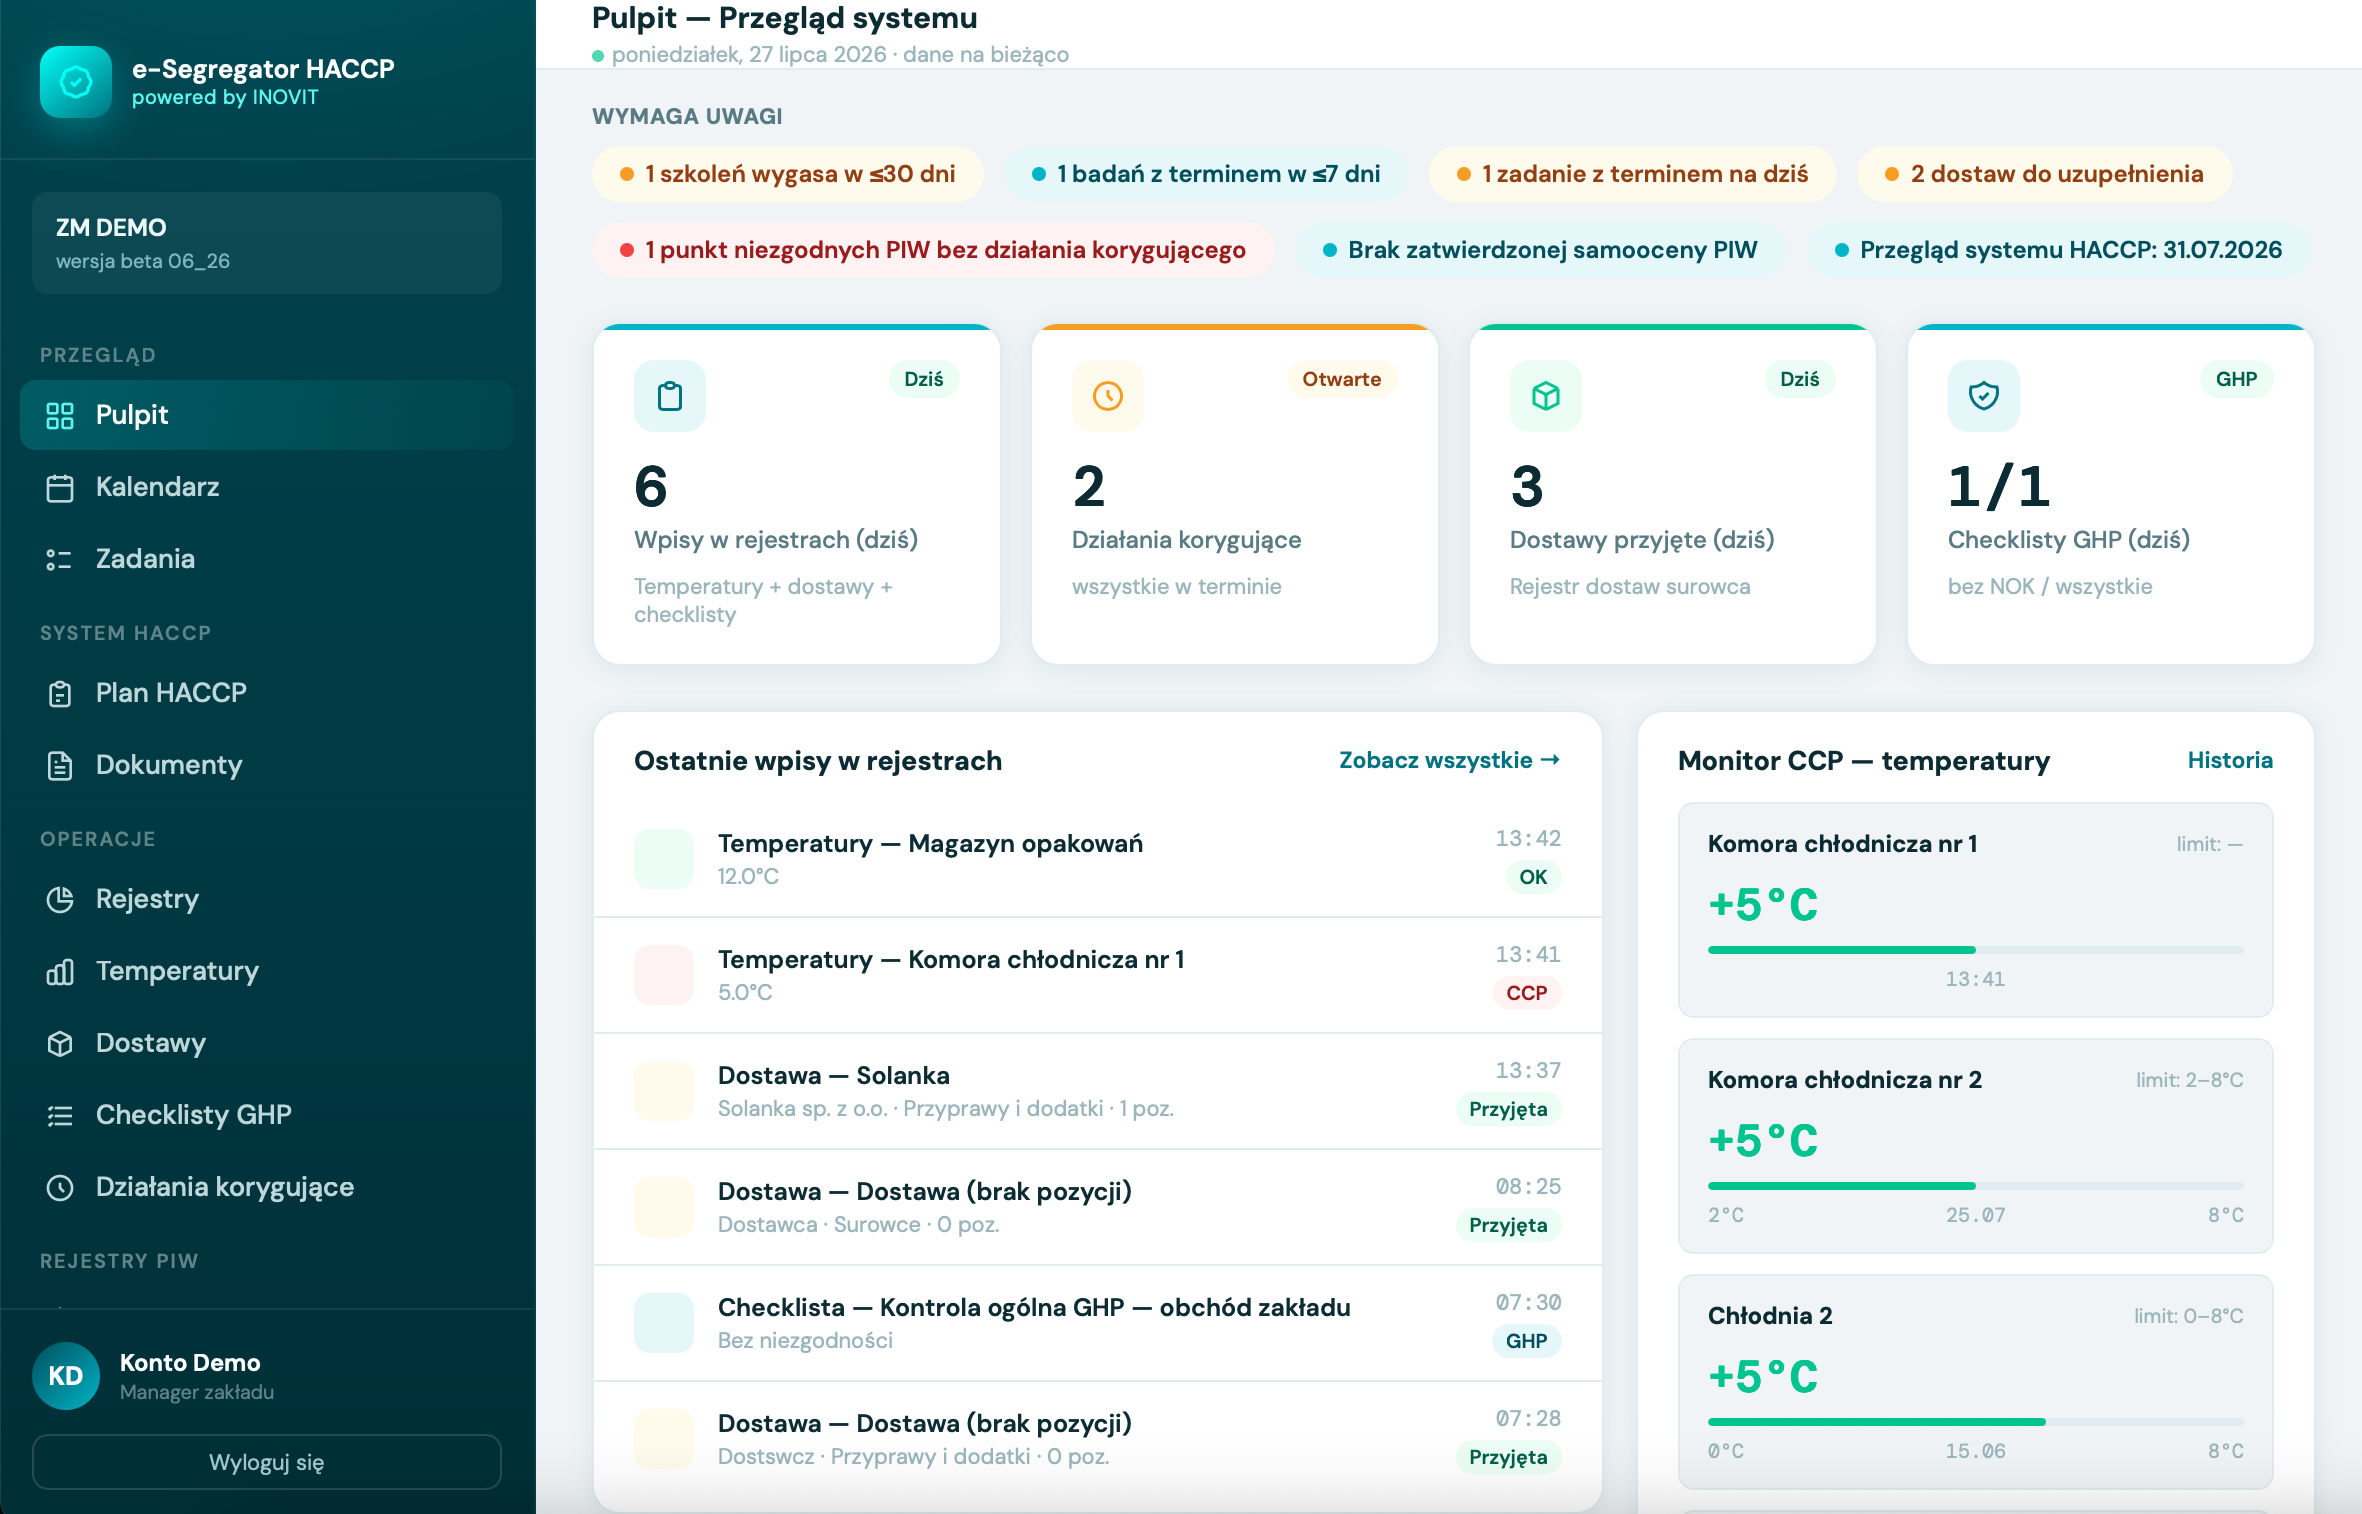Click 'Checklista — Kontrola ogólna GHP' entry title

(1034, 1307)
